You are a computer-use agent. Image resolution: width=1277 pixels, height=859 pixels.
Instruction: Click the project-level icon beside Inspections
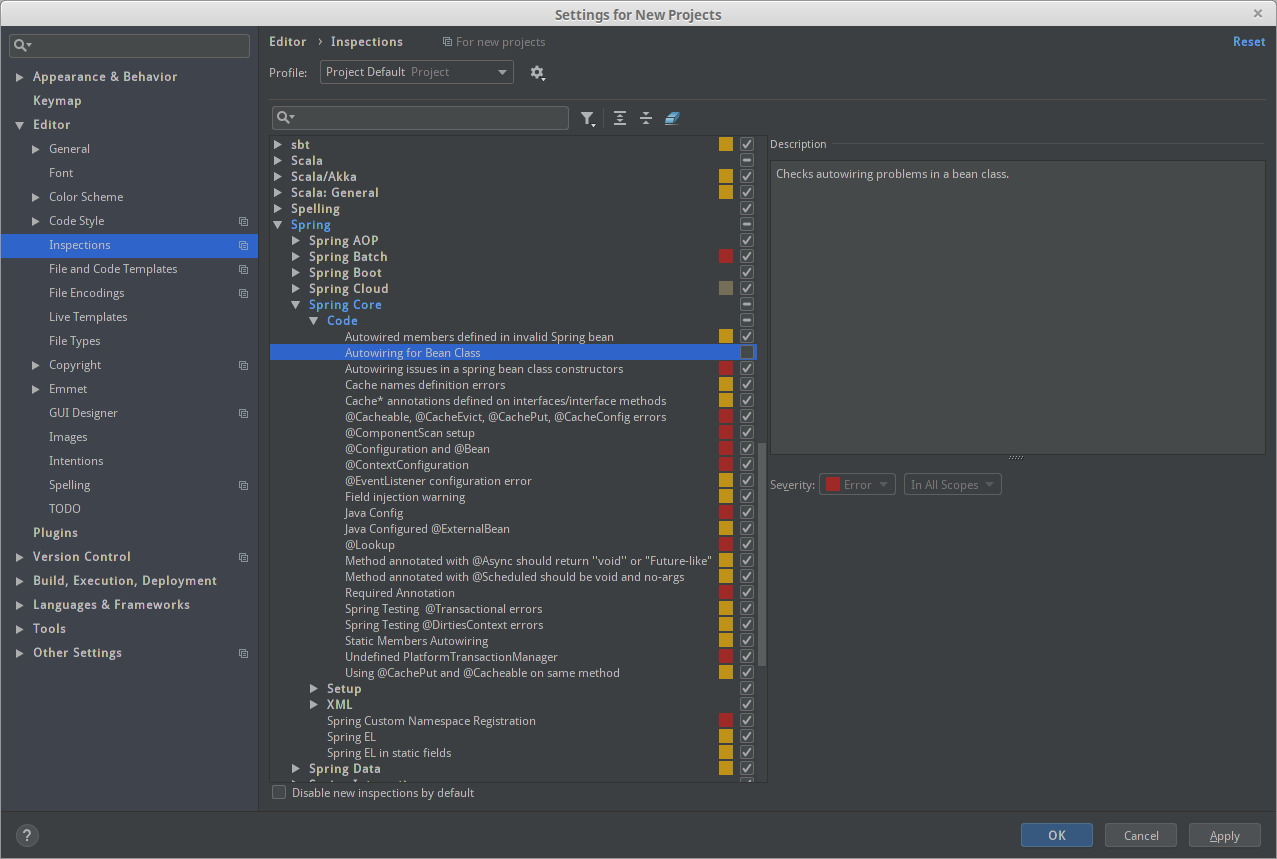point(243,245)
